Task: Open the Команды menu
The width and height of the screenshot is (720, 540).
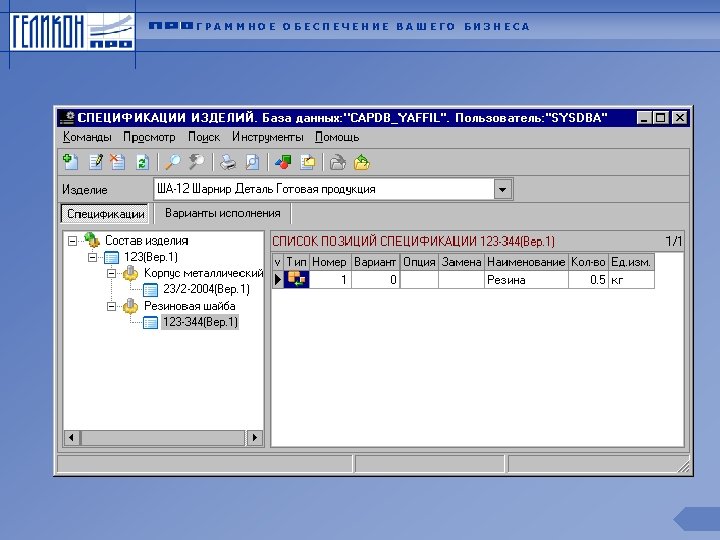Action: pos(87,137)
